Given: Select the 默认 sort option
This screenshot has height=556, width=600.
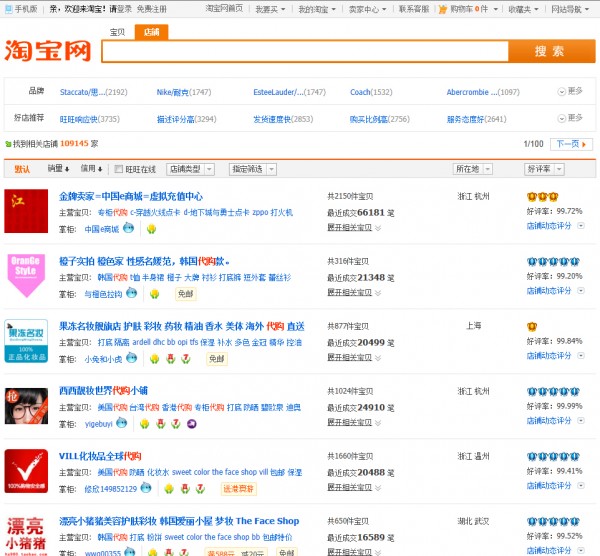Looking at the screenshot, I should pyautogui.click(x=22, y=169).
